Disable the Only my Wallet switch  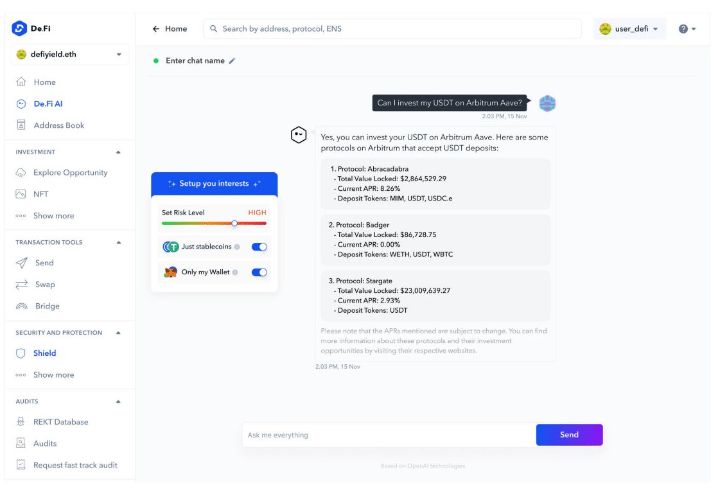(x=259, y=272)
